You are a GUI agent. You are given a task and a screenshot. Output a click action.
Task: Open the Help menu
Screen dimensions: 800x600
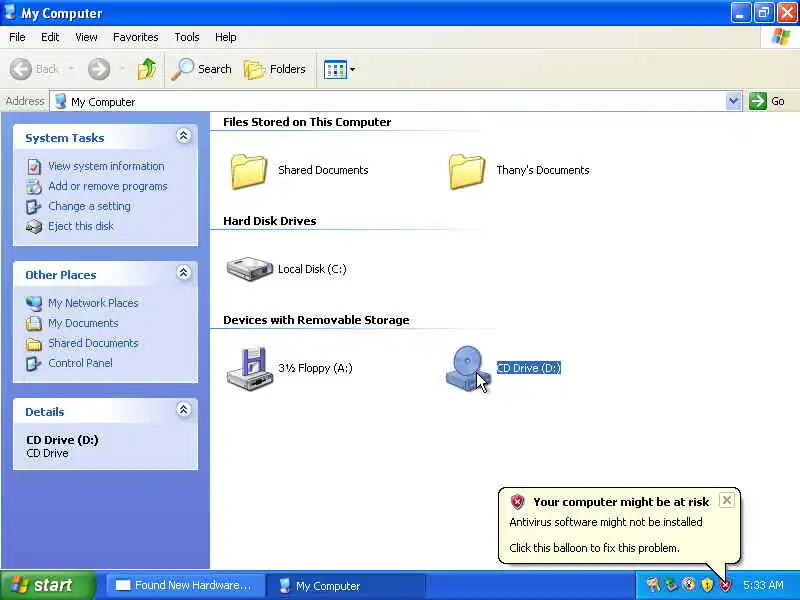coord(226,37)
